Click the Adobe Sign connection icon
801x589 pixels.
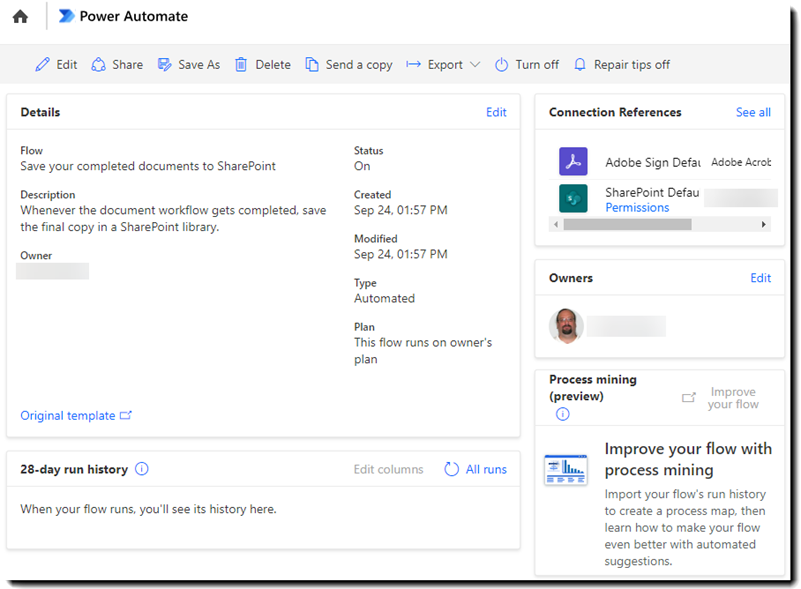point(573,161)
